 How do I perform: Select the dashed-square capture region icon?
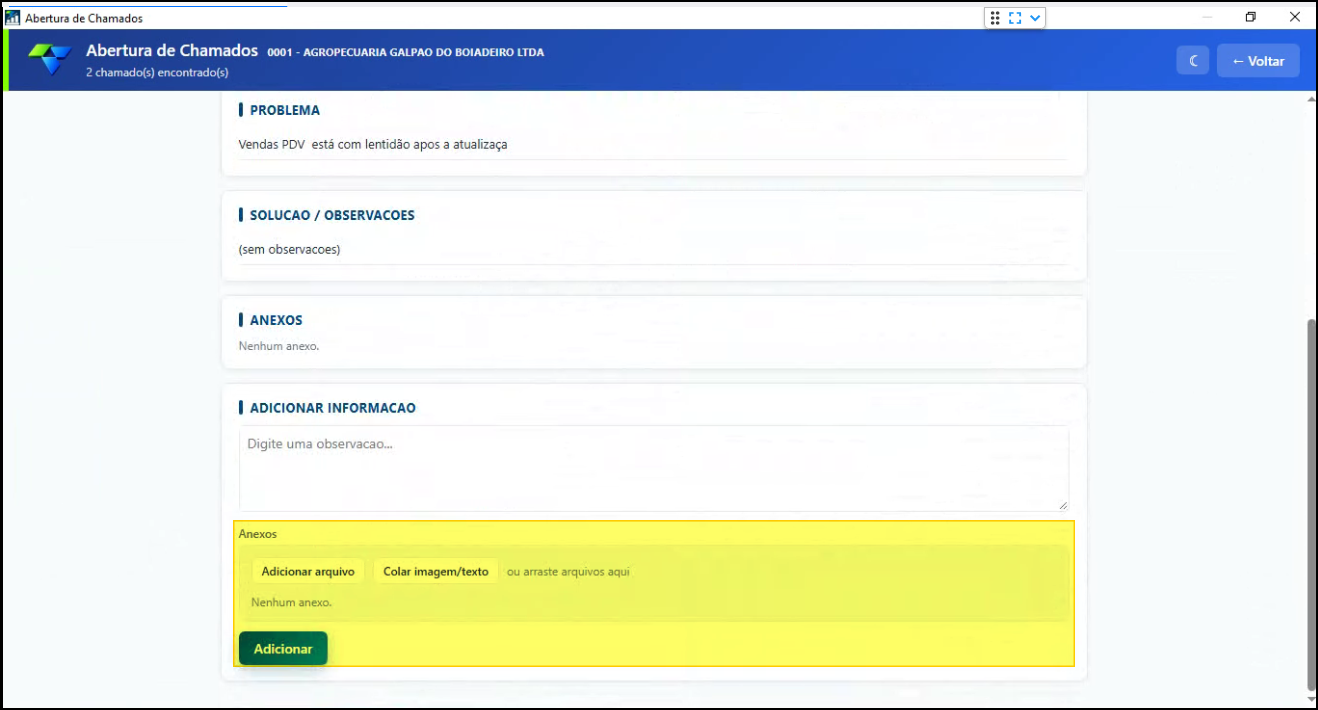tap(1015, 18)
